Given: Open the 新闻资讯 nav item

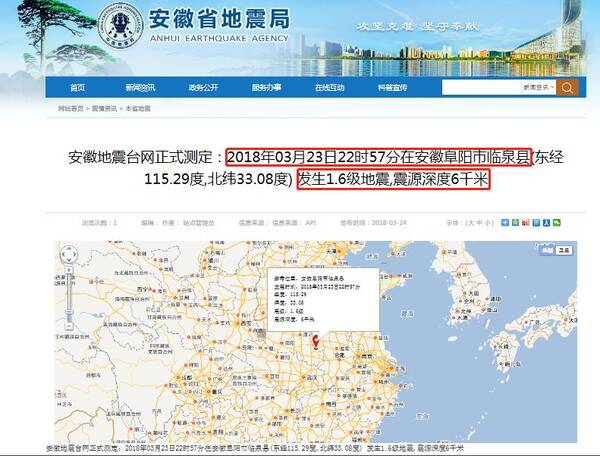Looking at the screenshot, I should 140,88.
